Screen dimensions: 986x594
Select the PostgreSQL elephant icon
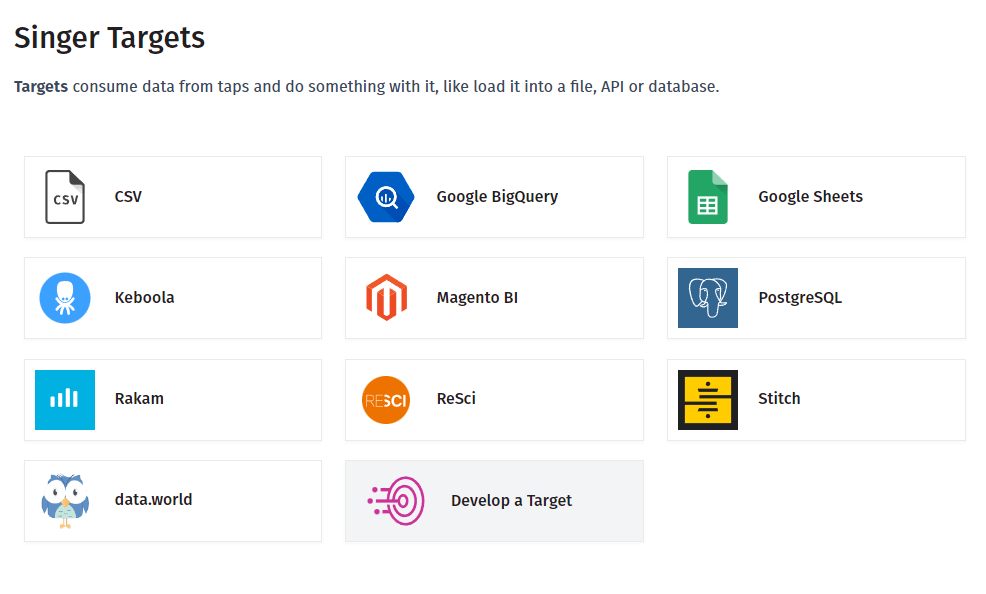pos(708,297)
